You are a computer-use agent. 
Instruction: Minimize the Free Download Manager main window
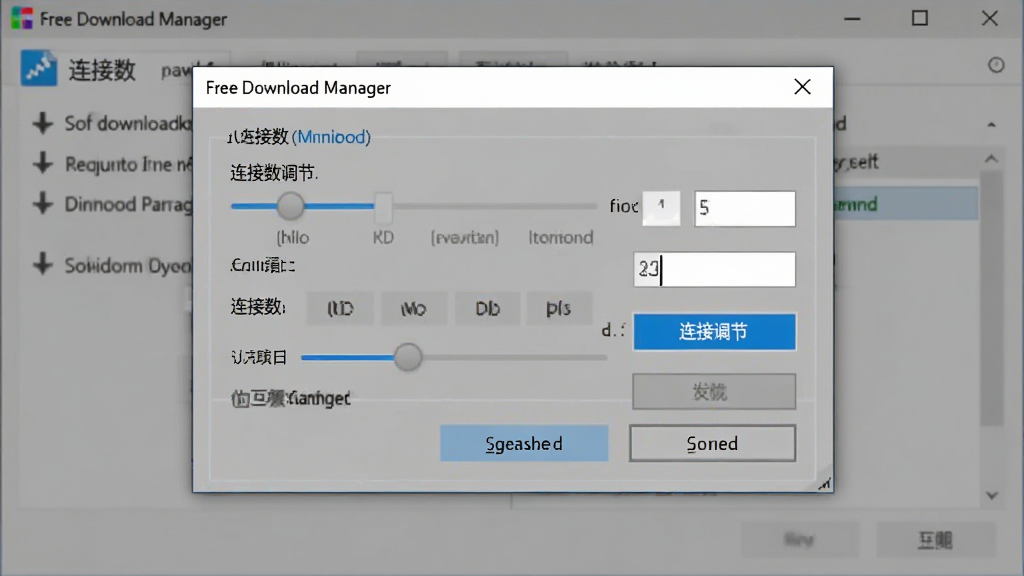852,18
